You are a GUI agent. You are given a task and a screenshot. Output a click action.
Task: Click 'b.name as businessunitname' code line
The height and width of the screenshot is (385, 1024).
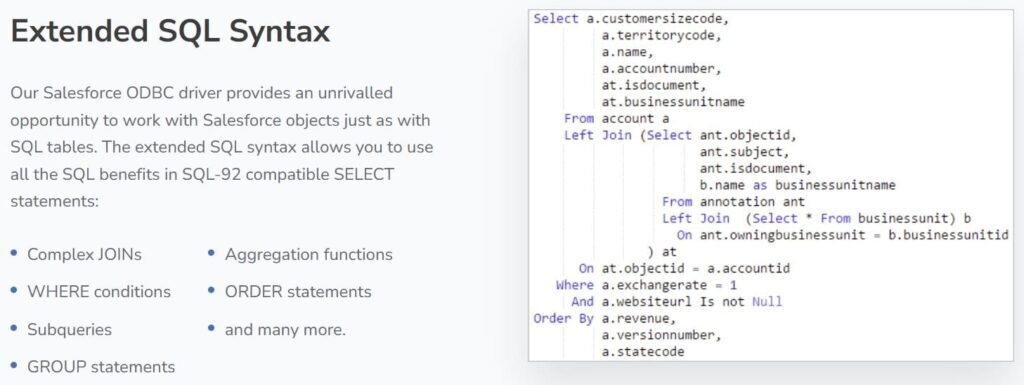(x=797, y=185)
